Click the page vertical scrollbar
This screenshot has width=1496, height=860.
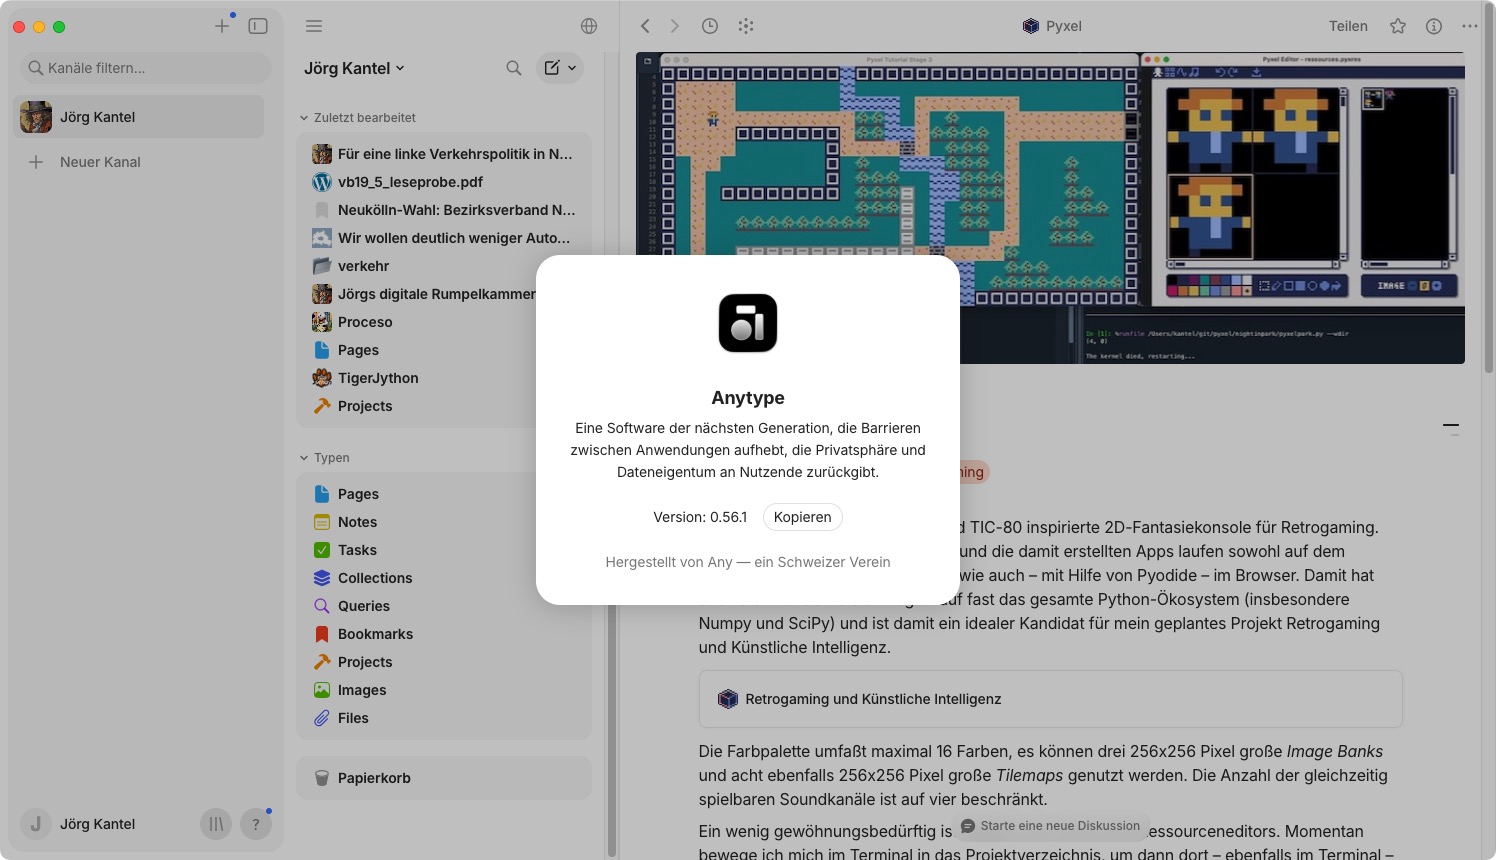[1489, 190]
